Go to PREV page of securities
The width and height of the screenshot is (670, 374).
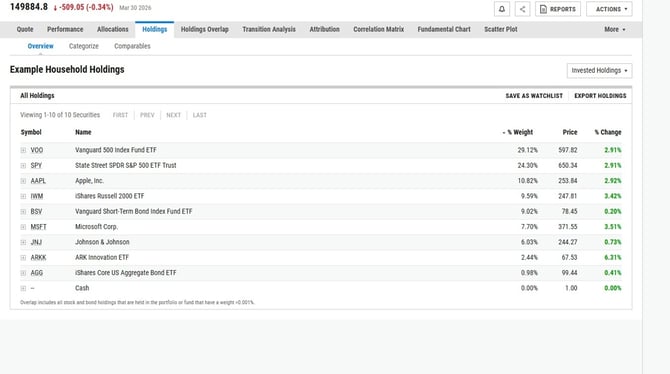(x=147, y=115)
